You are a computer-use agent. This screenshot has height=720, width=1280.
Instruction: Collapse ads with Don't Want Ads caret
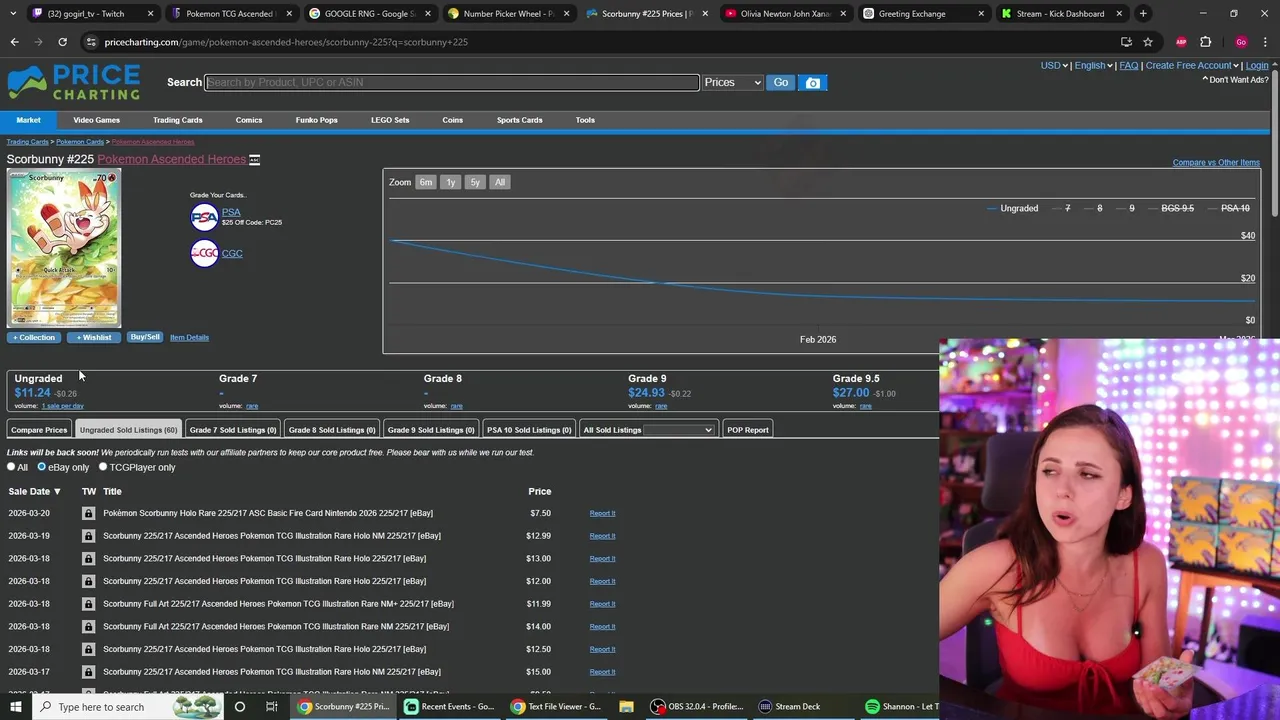[1205, 80]
